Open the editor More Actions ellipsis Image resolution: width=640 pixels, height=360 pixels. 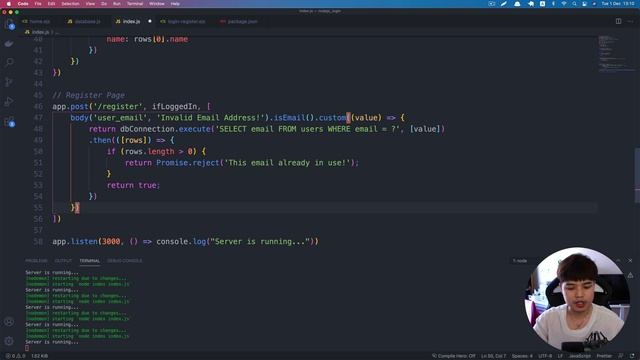630,21
